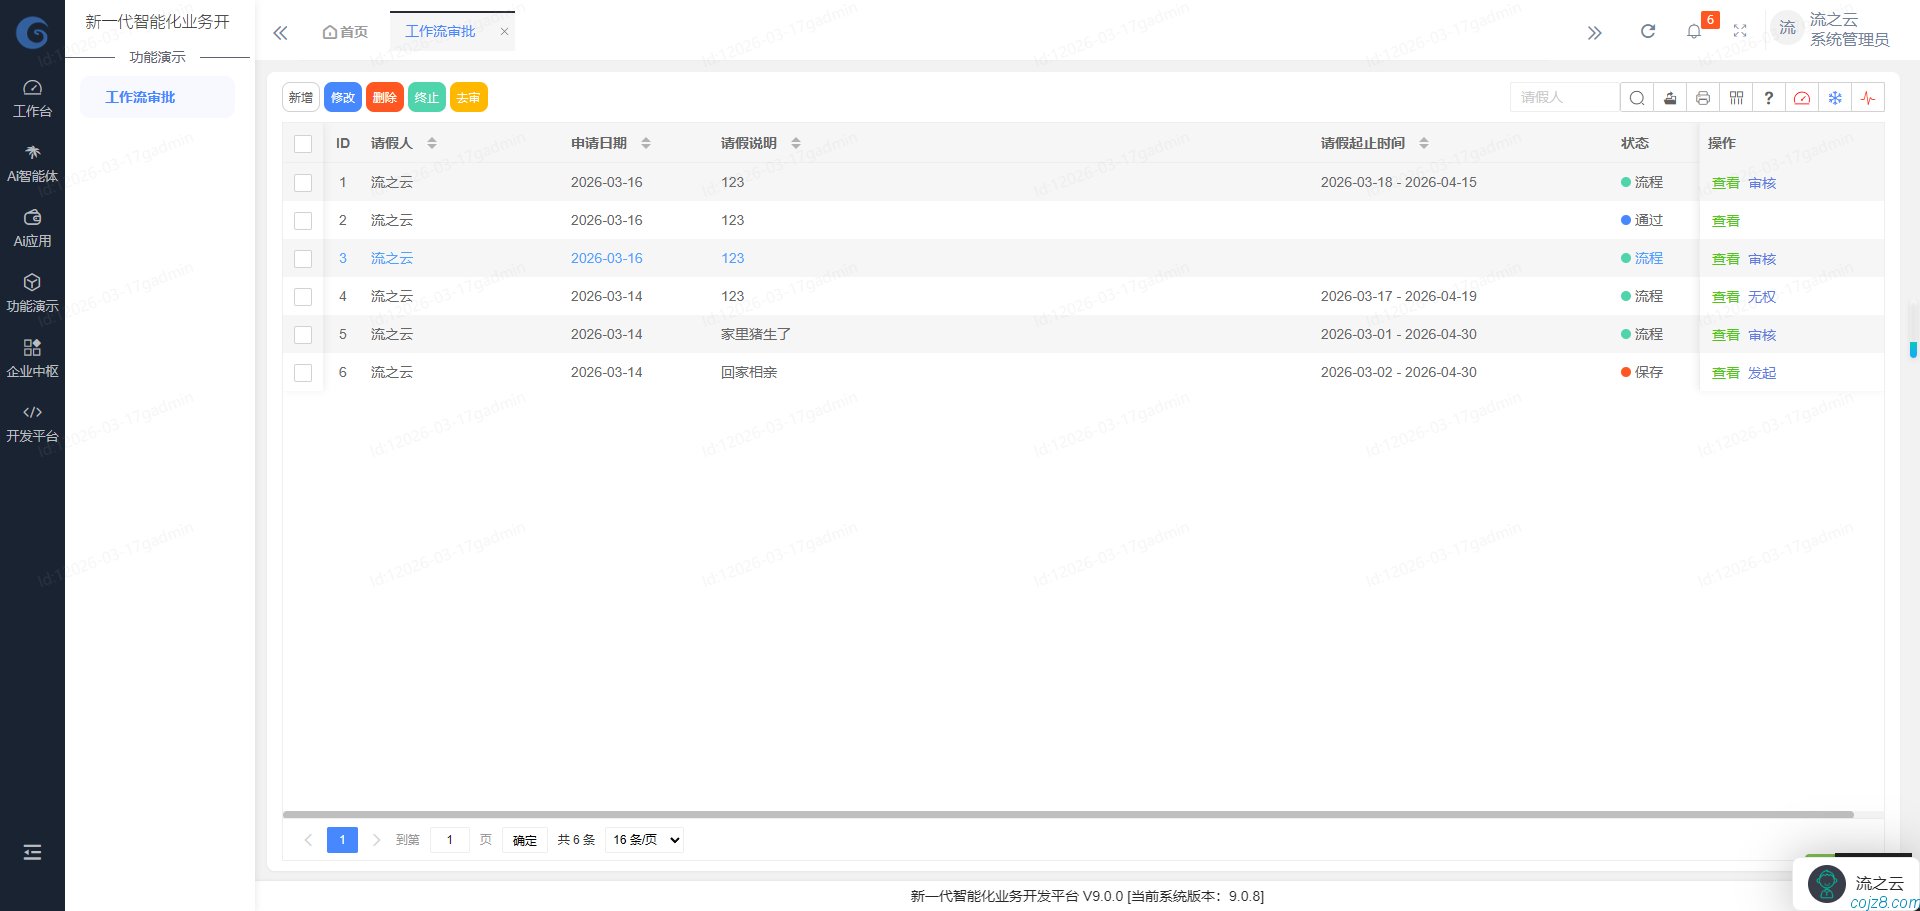
Task: Click the 请假人 search input field
Action: coord(1564,98)
